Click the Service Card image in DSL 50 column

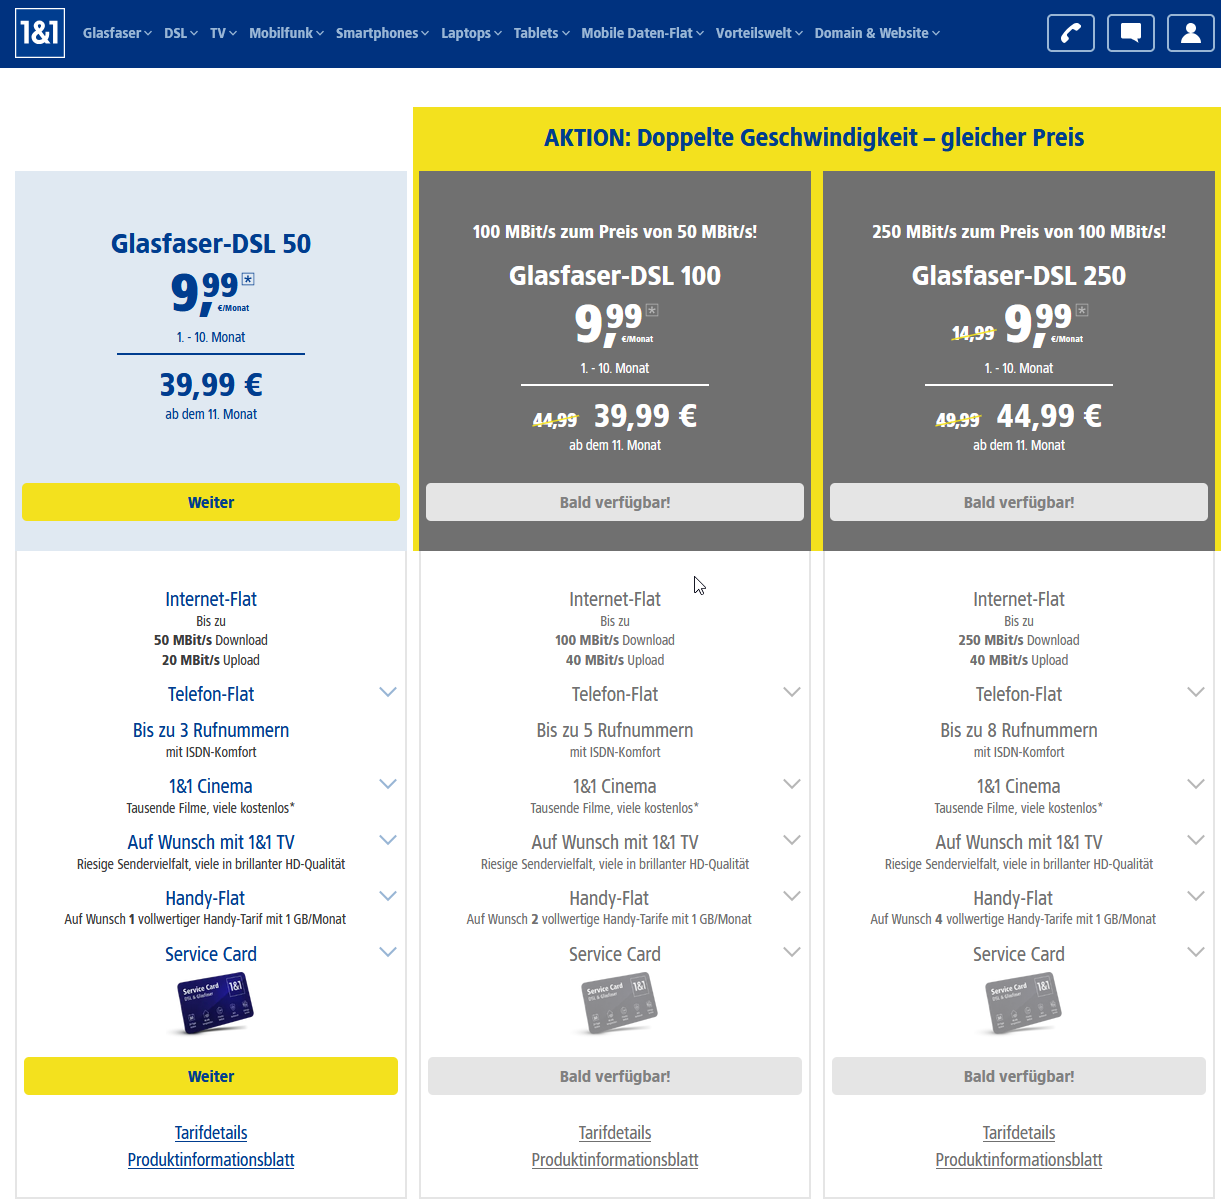(x=215, y=1003)
